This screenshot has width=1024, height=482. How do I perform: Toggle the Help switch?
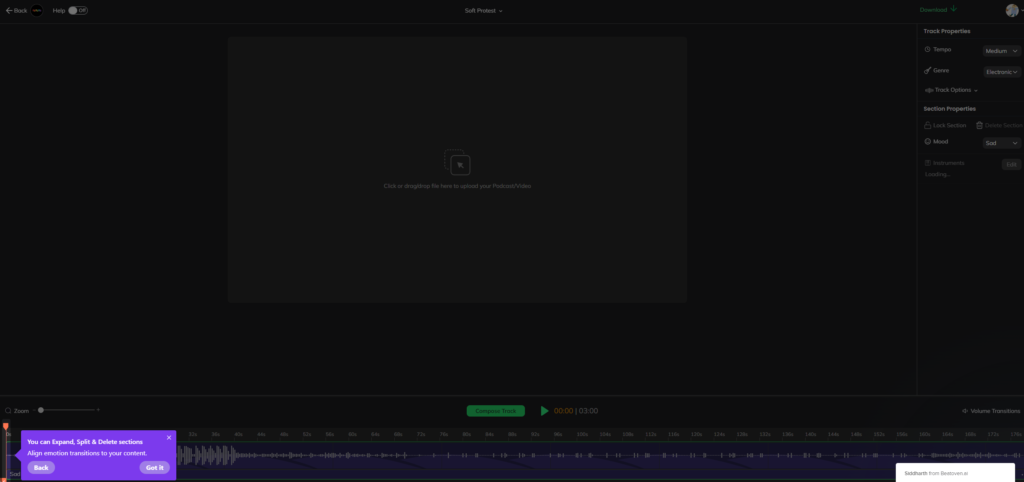click(x=78, y=10)
